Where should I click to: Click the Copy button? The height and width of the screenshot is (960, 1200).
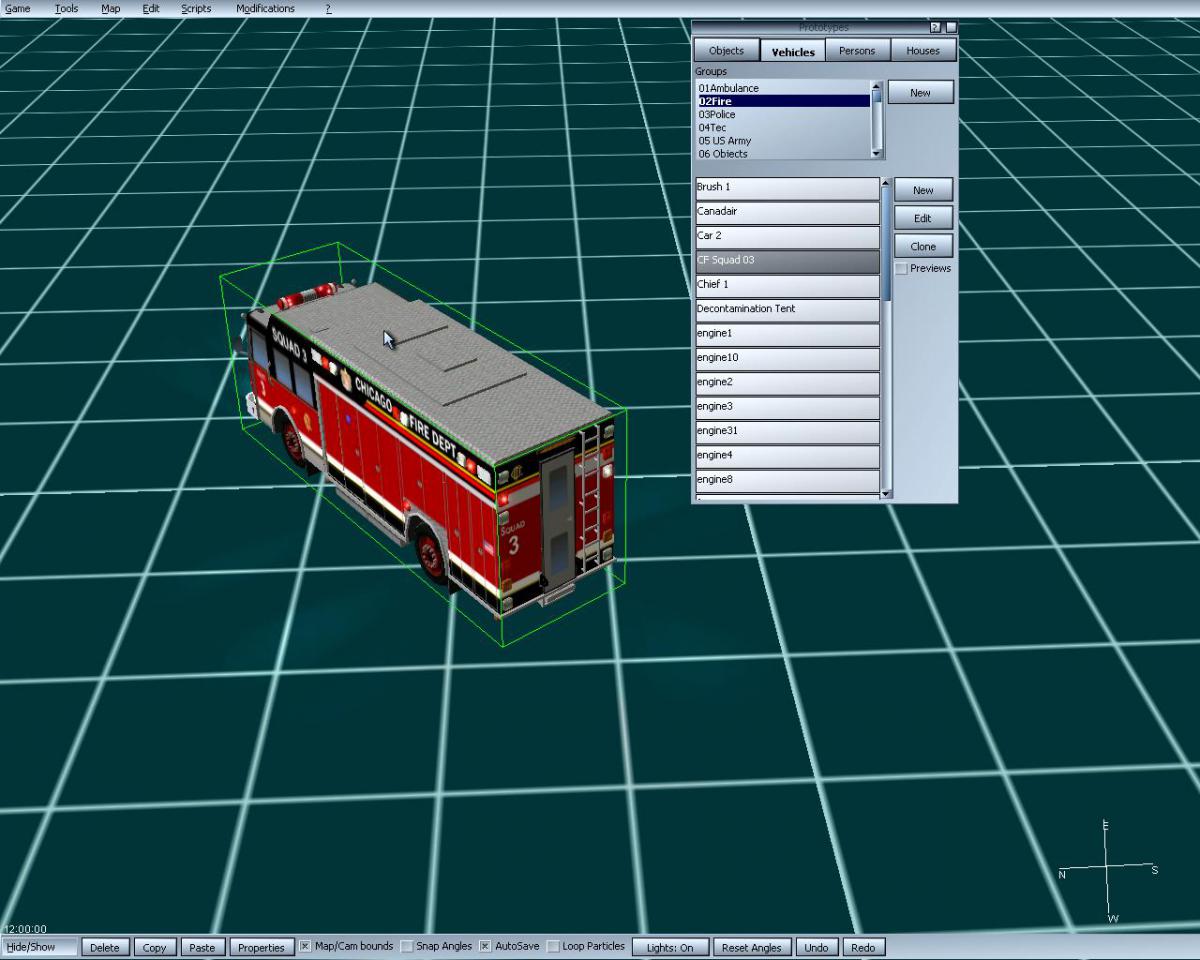coord(154,948)
